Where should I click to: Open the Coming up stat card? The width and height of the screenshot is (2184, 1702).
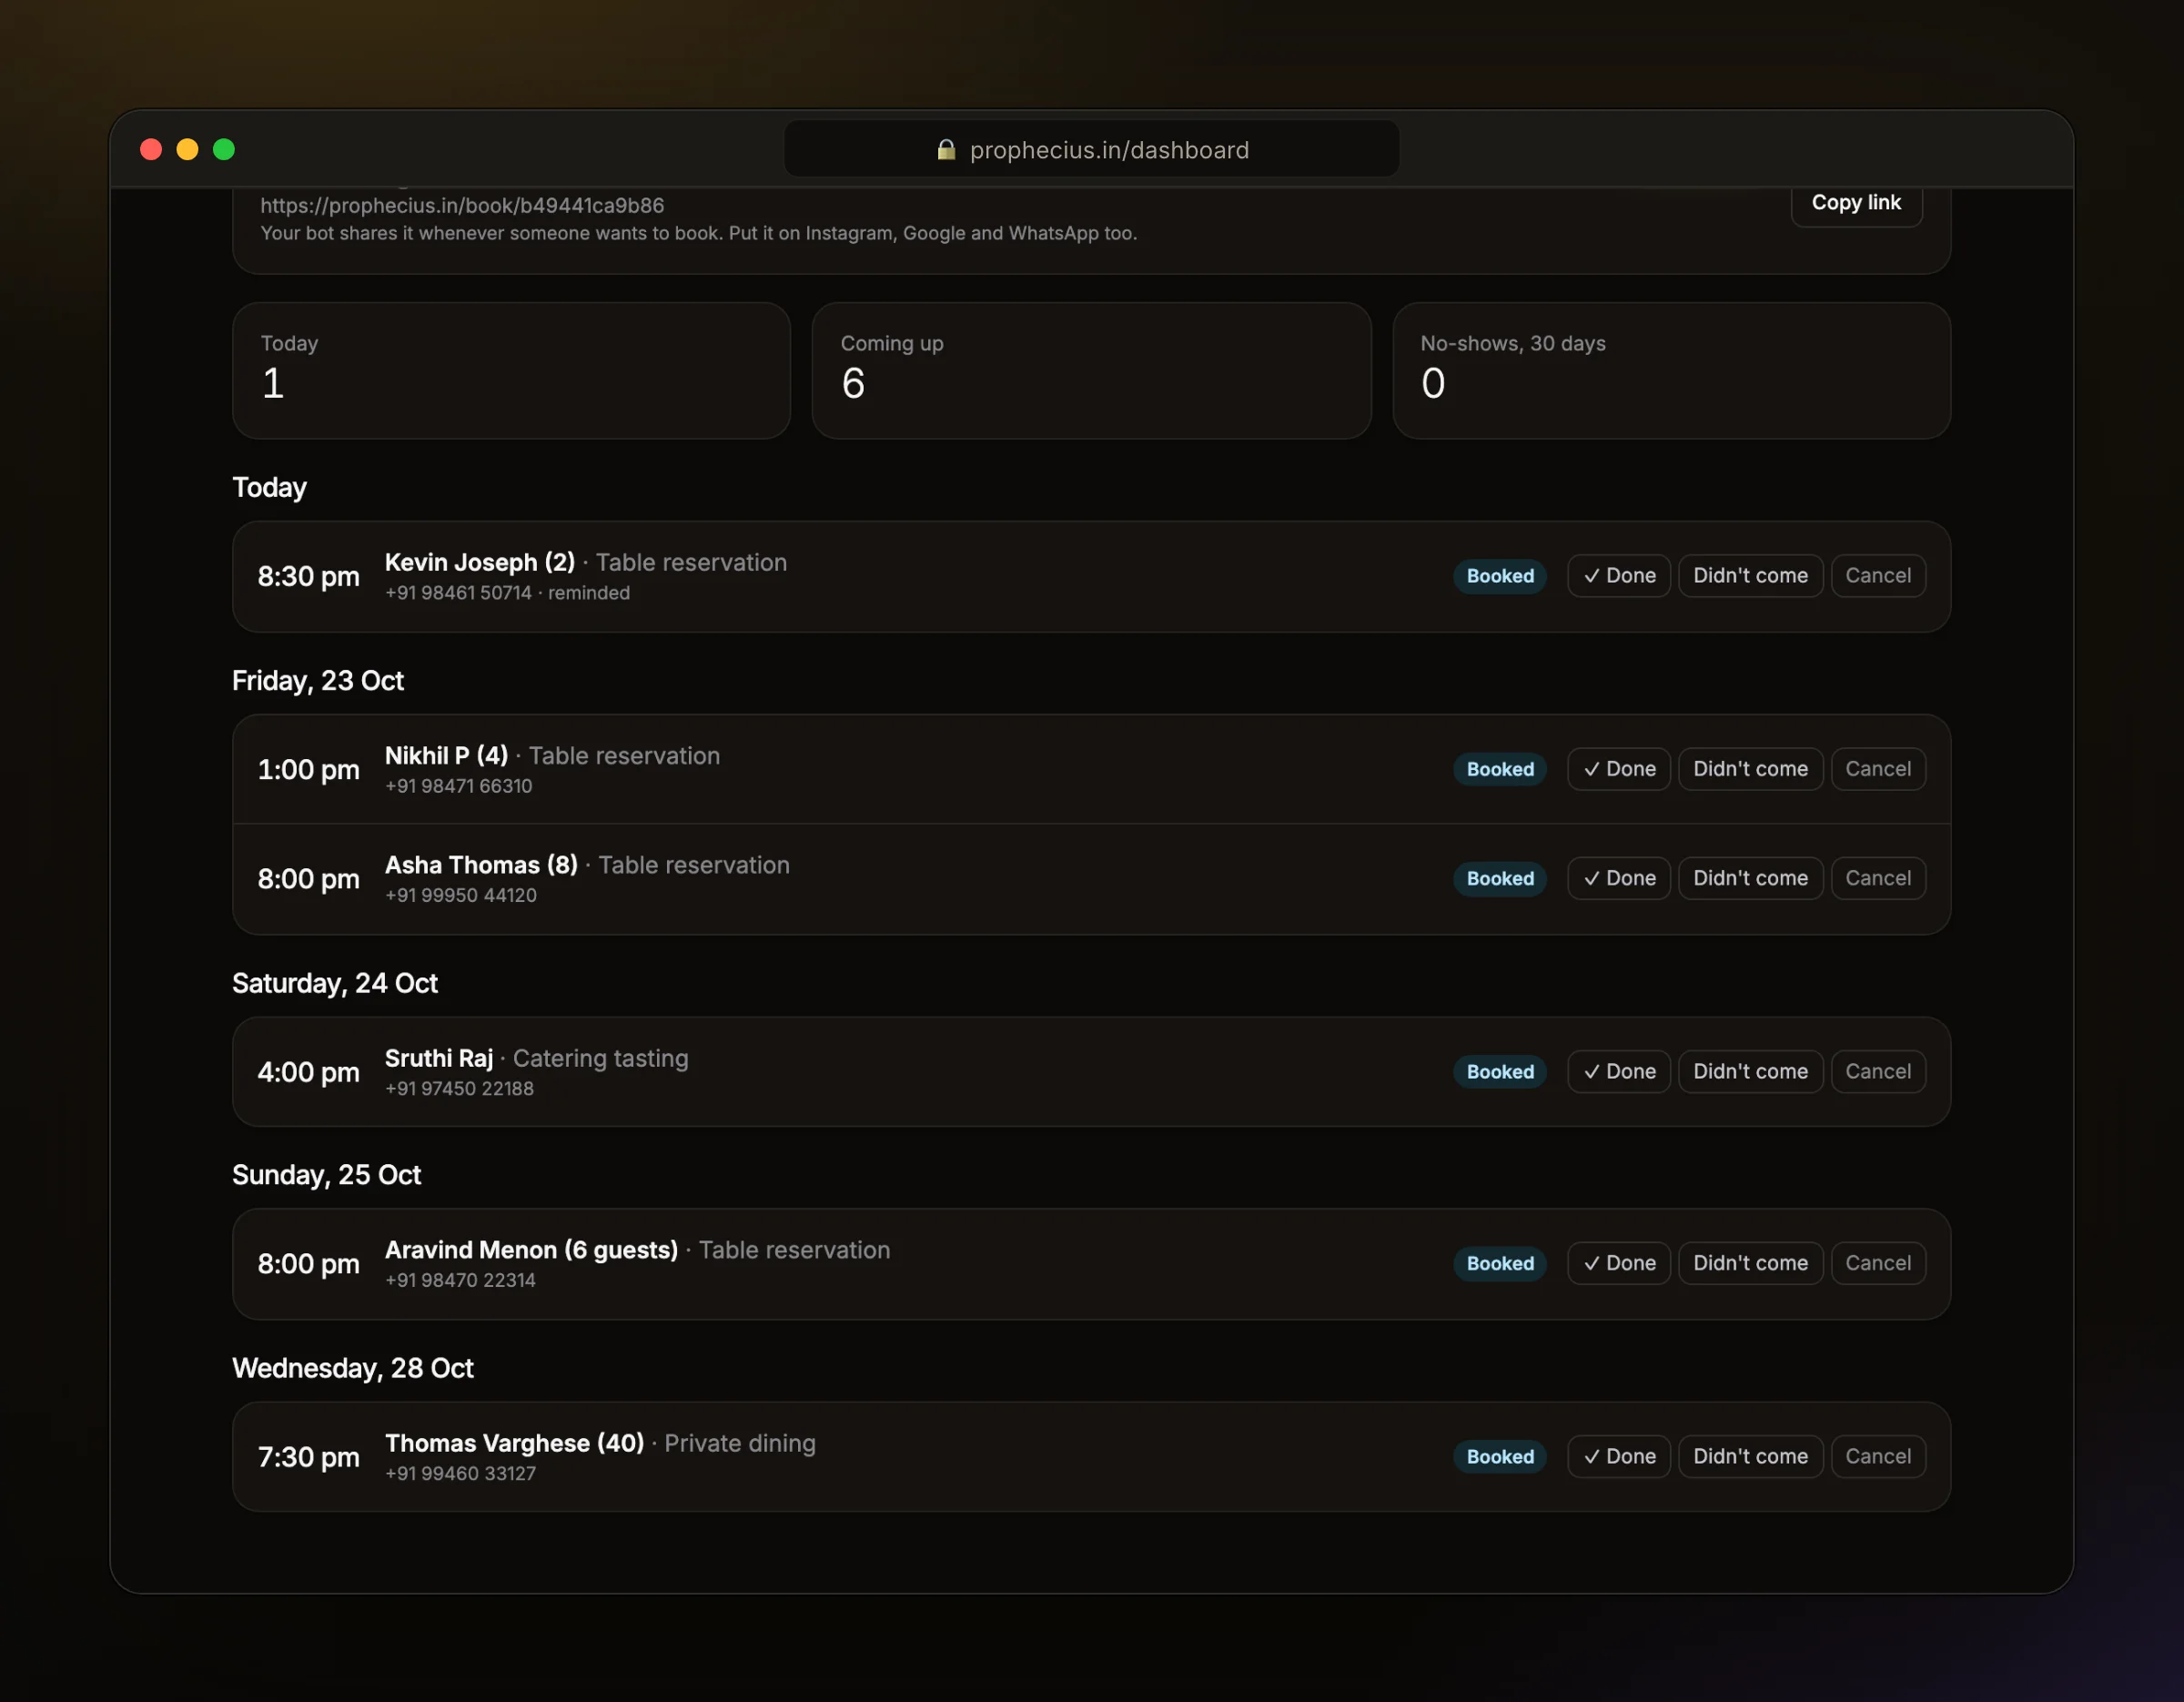click(1091, 371)
